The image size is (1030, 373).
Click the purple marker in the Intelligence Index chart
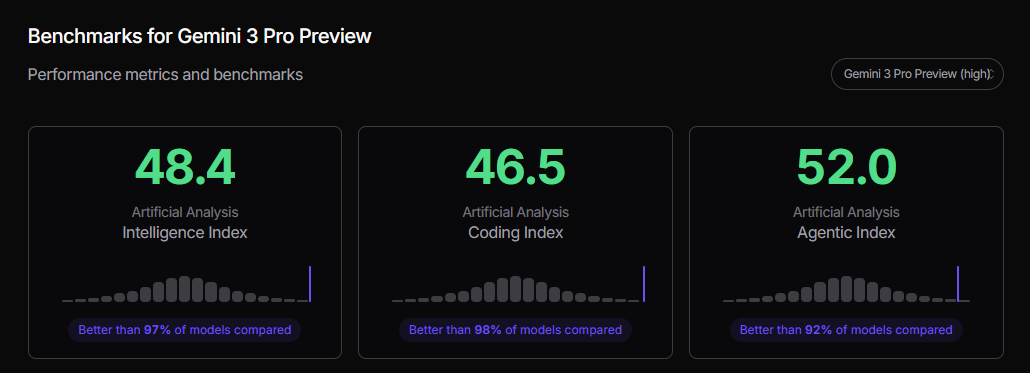(309, 284)
